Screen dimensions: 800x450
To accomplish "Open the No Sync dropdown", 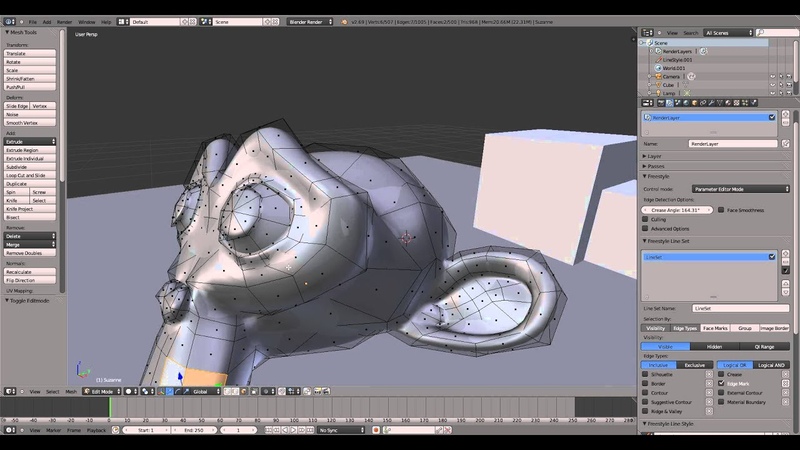I will [341, 430].
